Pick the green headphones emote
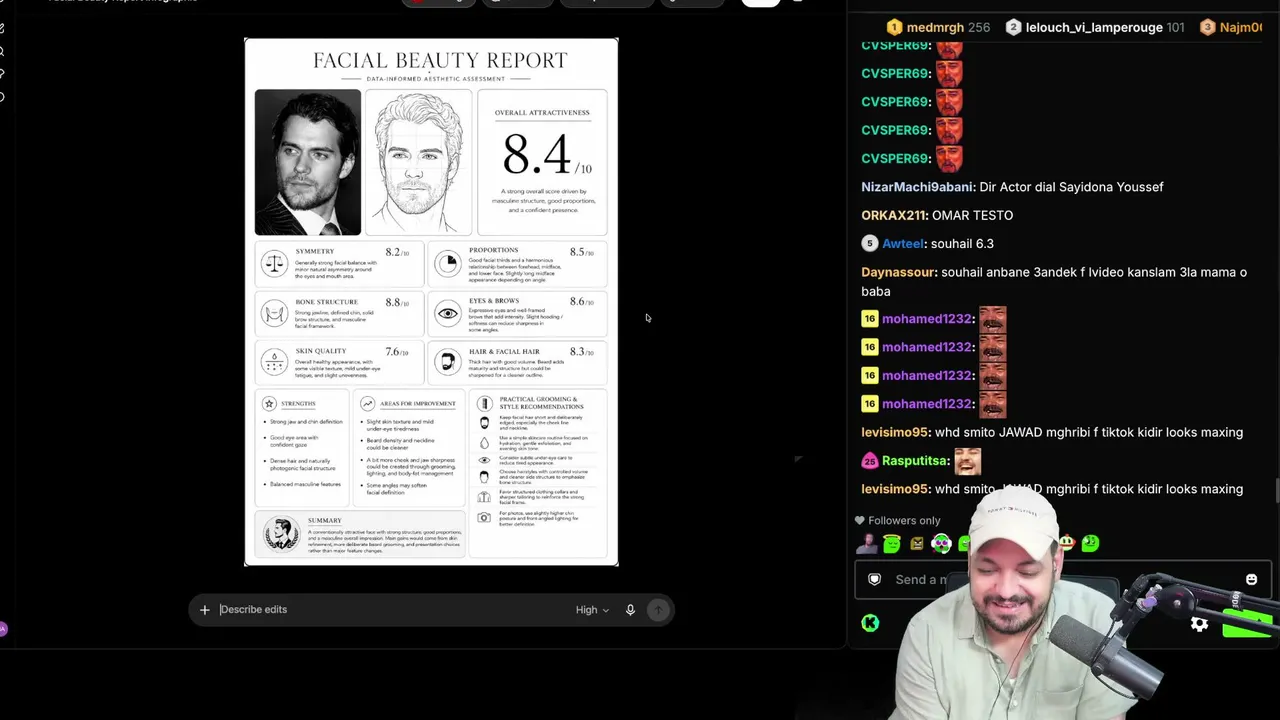 941,544
